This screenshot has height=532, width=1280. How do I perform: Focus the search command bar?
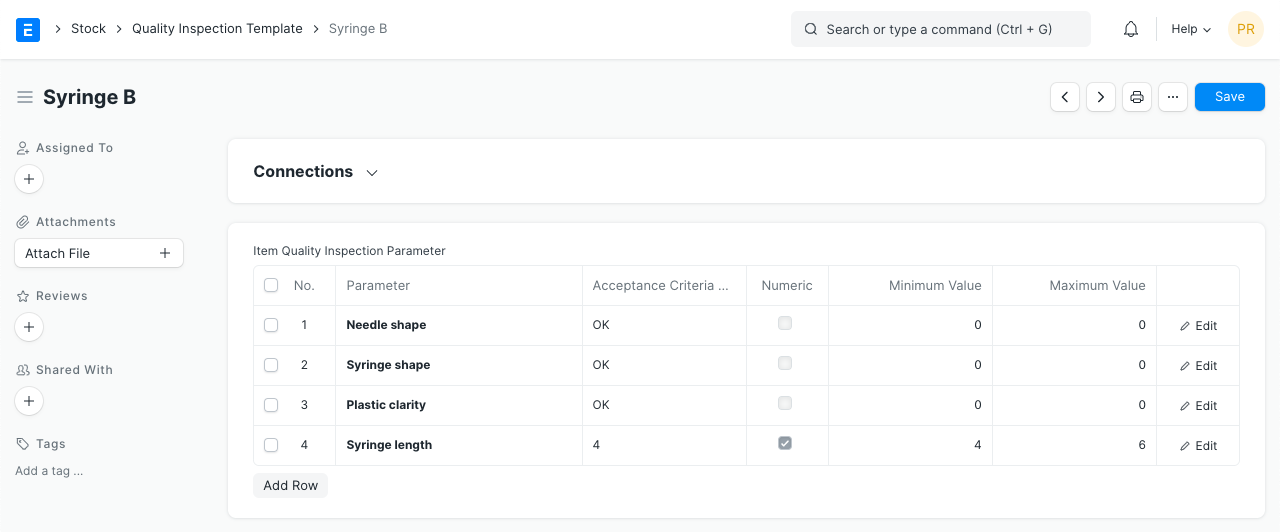(940, 29)
